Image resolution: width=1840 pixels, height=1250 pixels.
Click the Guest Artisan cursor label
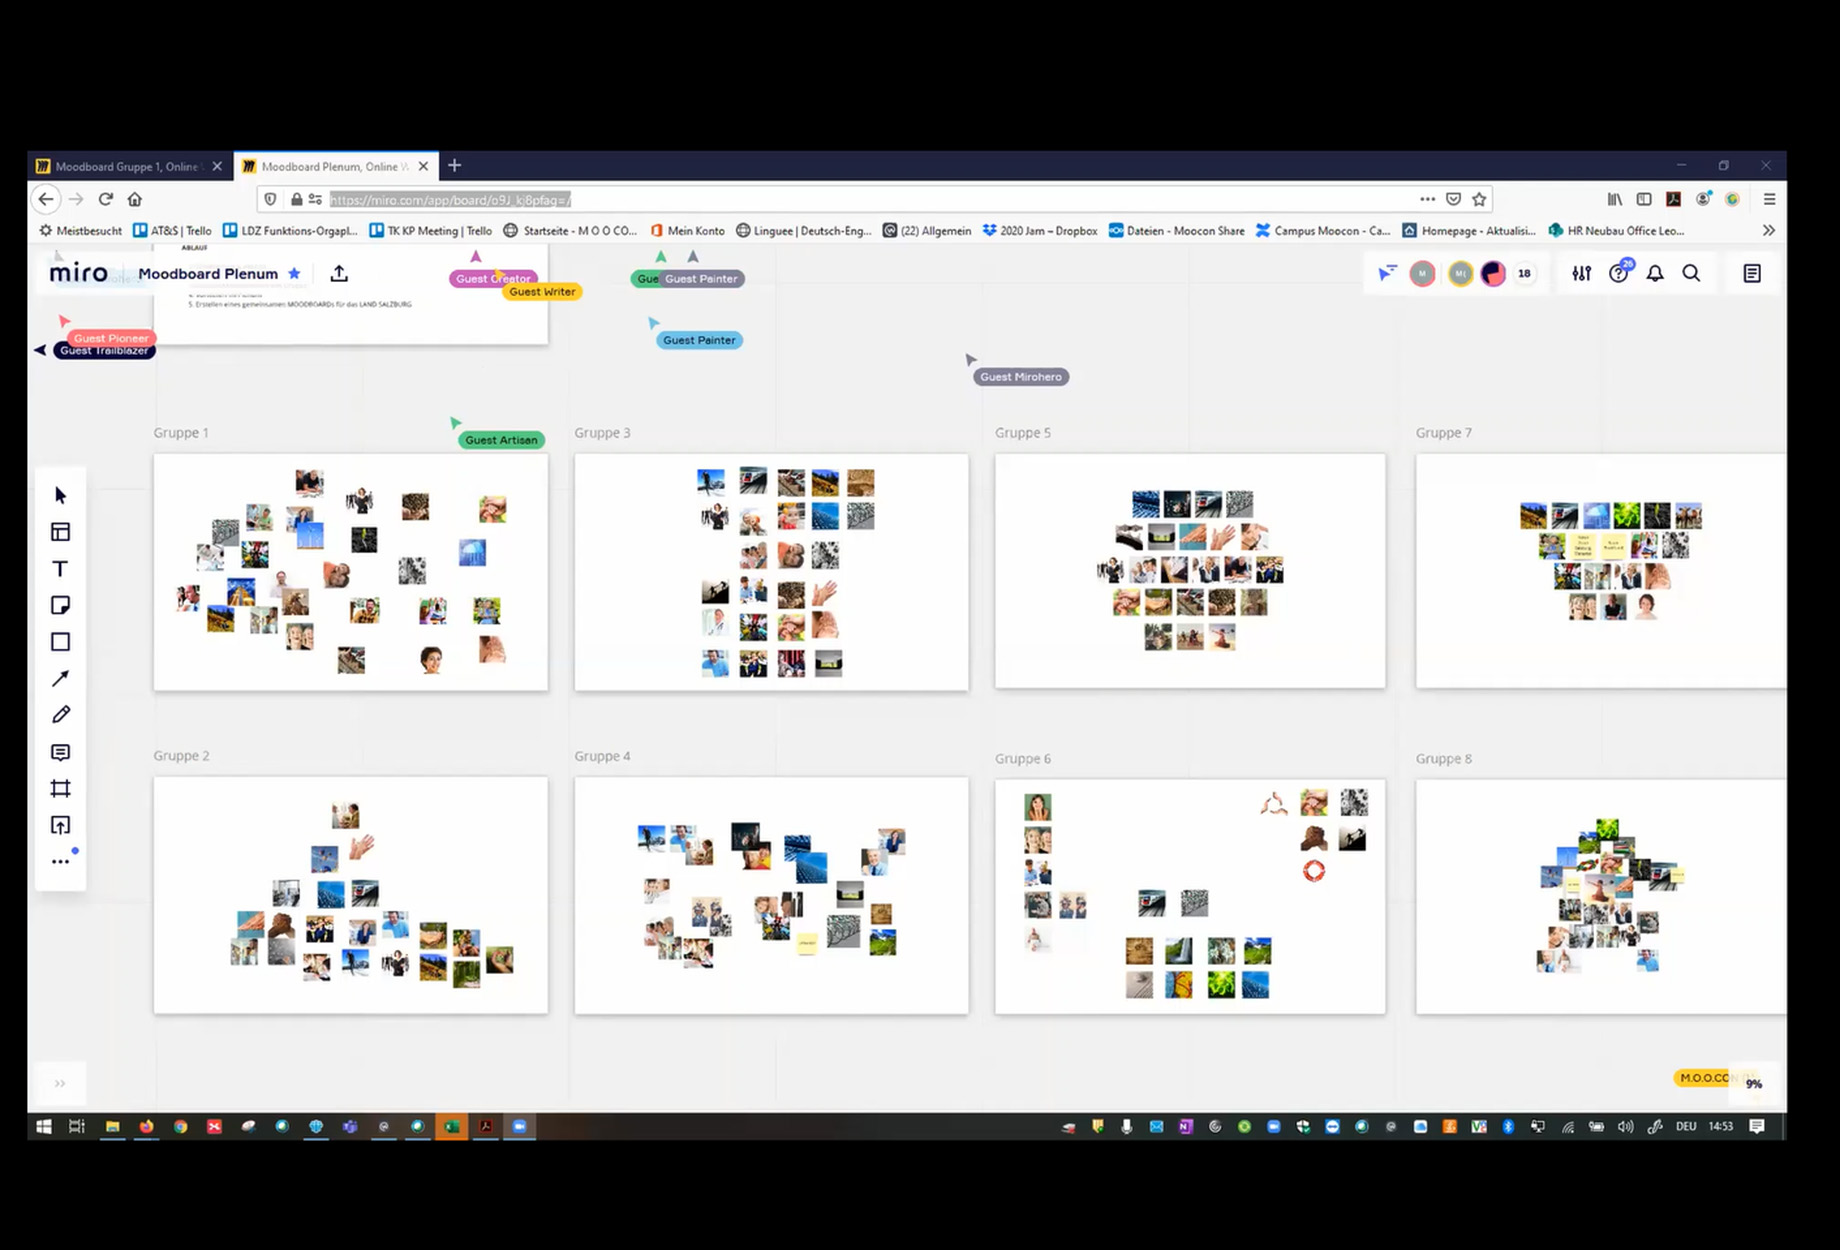[x=501, y=440]
